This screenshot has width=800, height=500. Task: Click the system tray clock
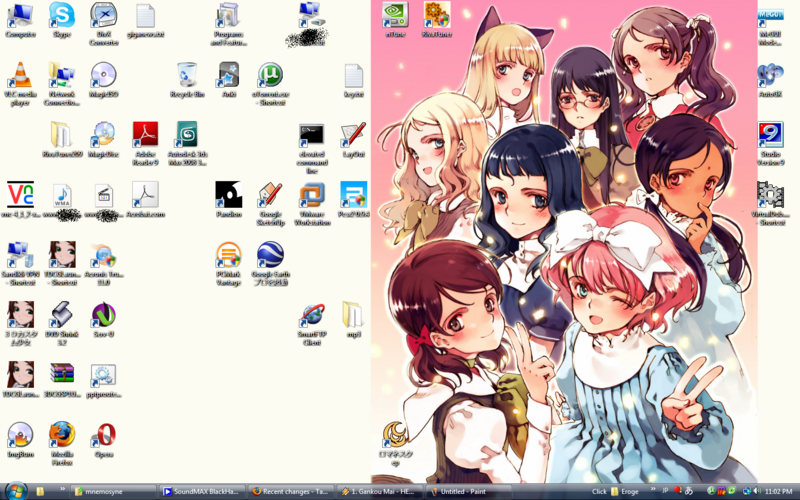[x=780, y=492]
